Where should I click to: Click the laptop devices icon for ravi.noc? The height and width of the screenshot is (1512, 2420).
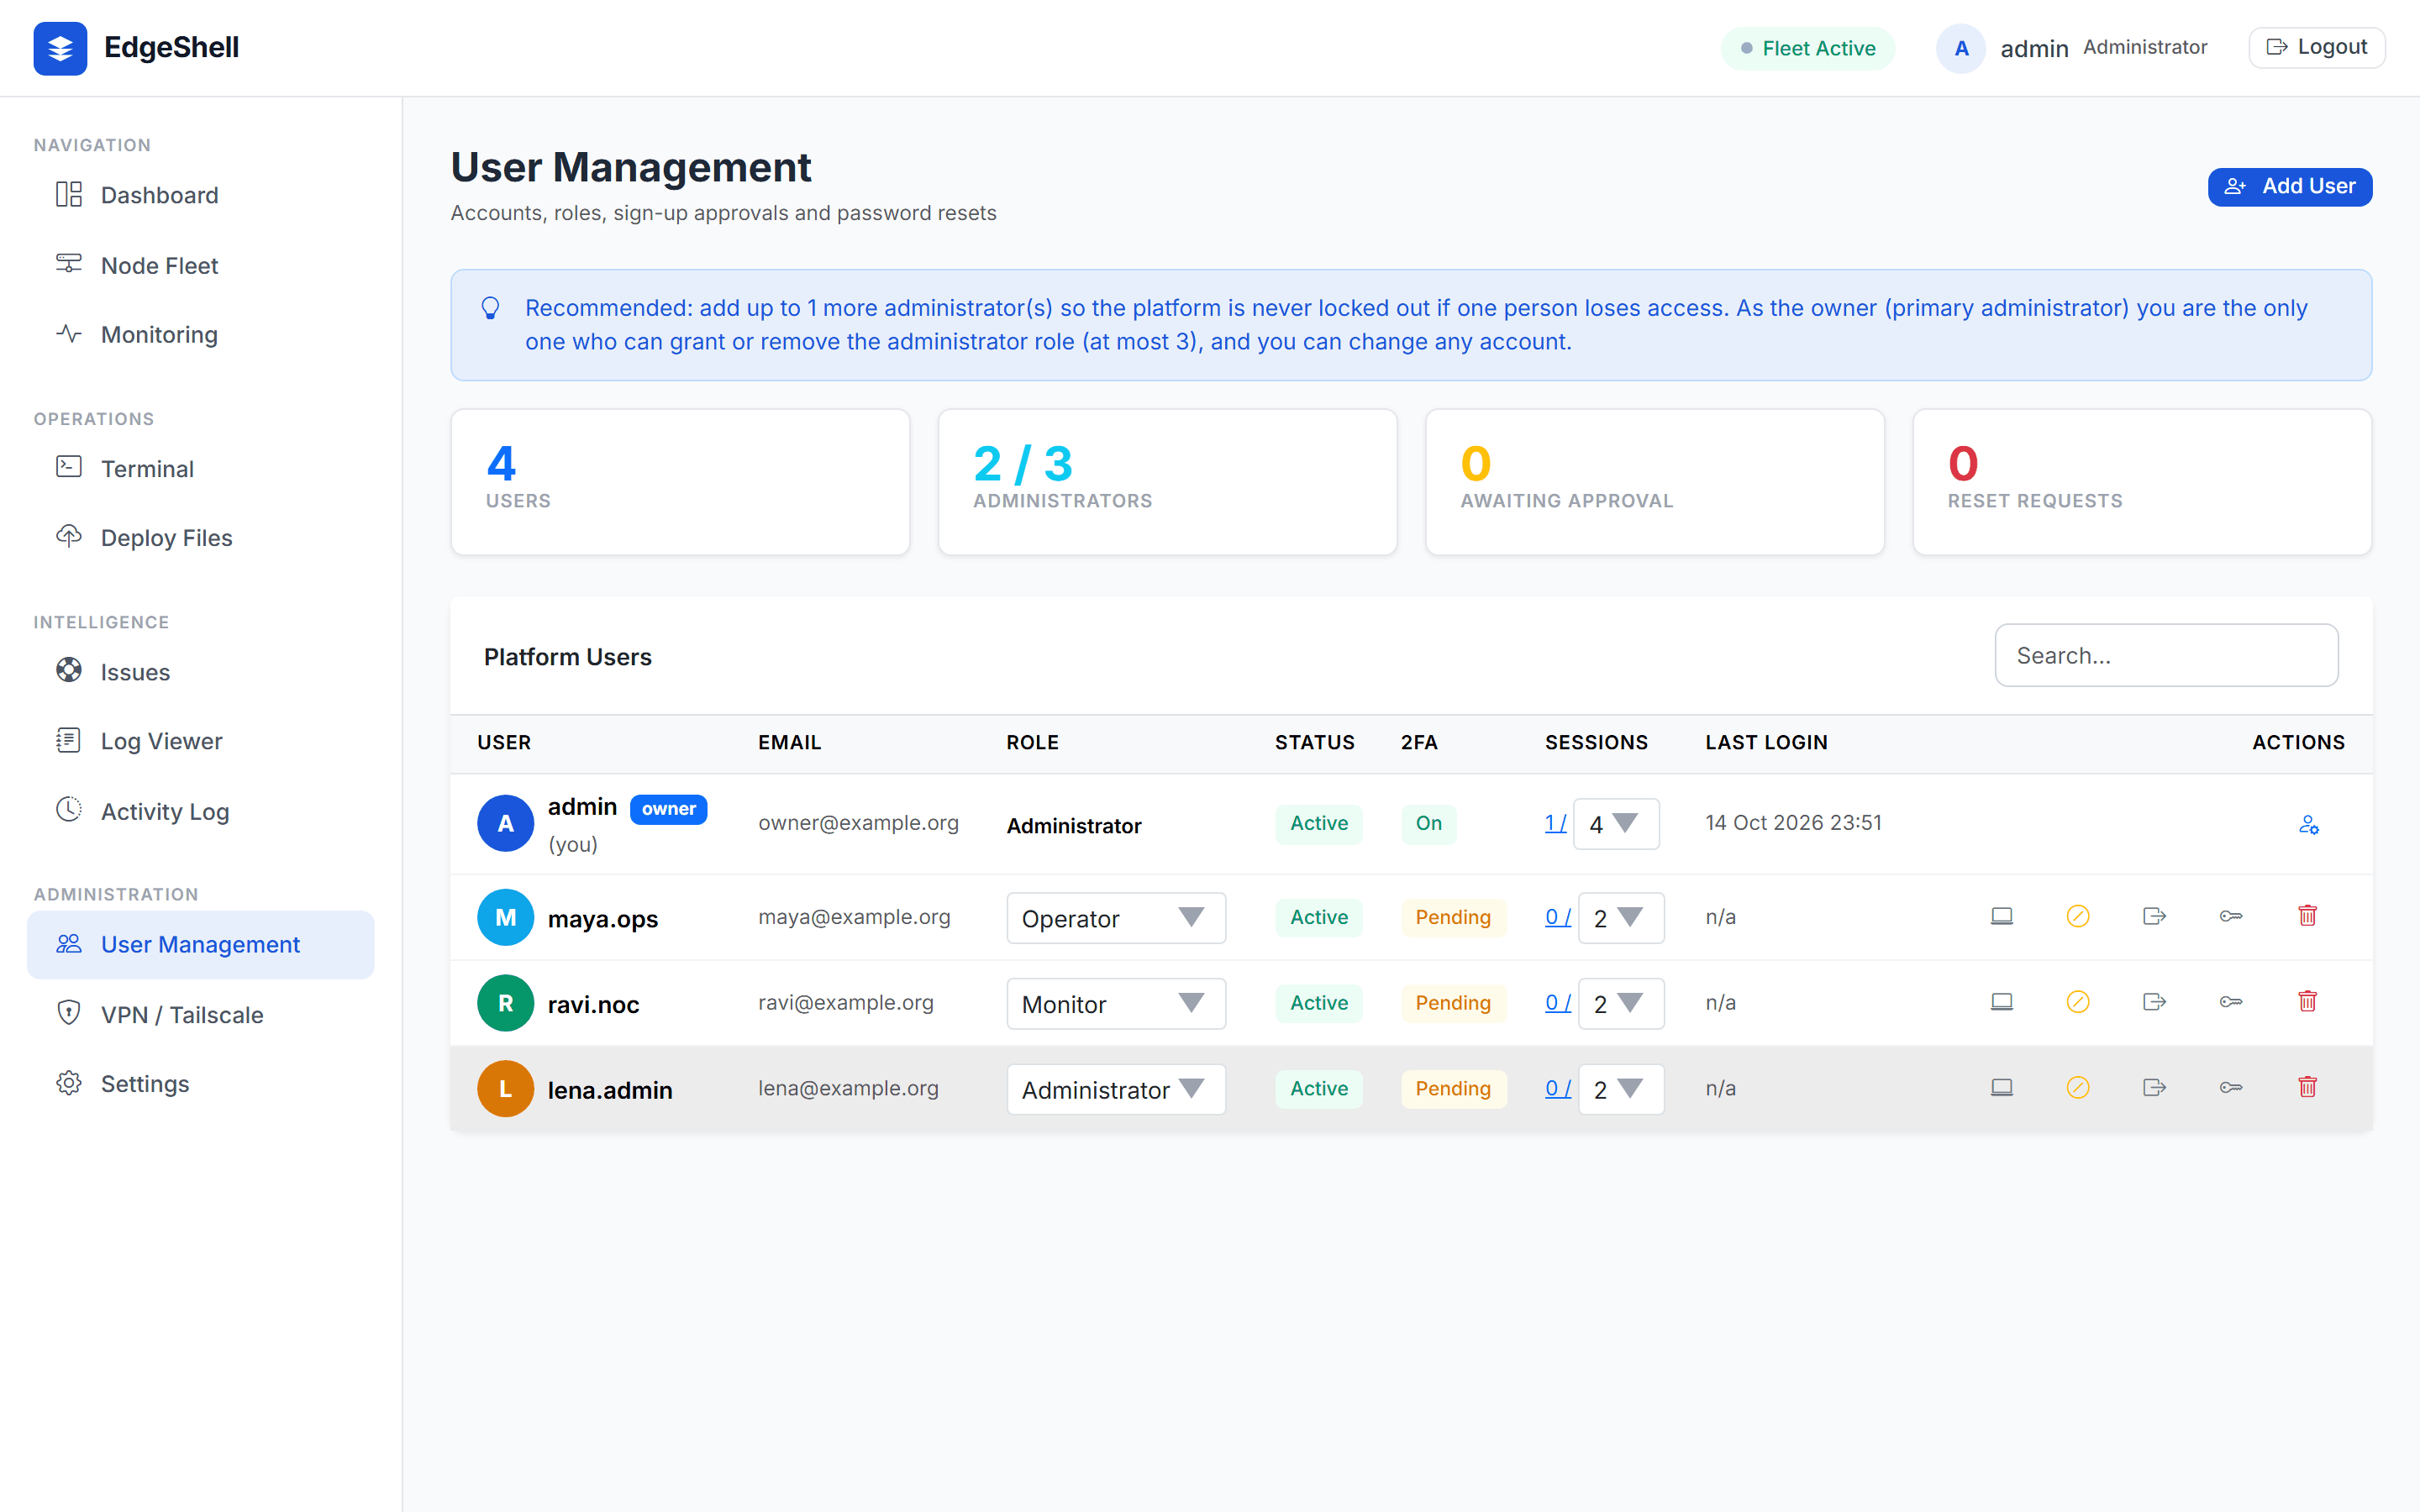2001,1002
